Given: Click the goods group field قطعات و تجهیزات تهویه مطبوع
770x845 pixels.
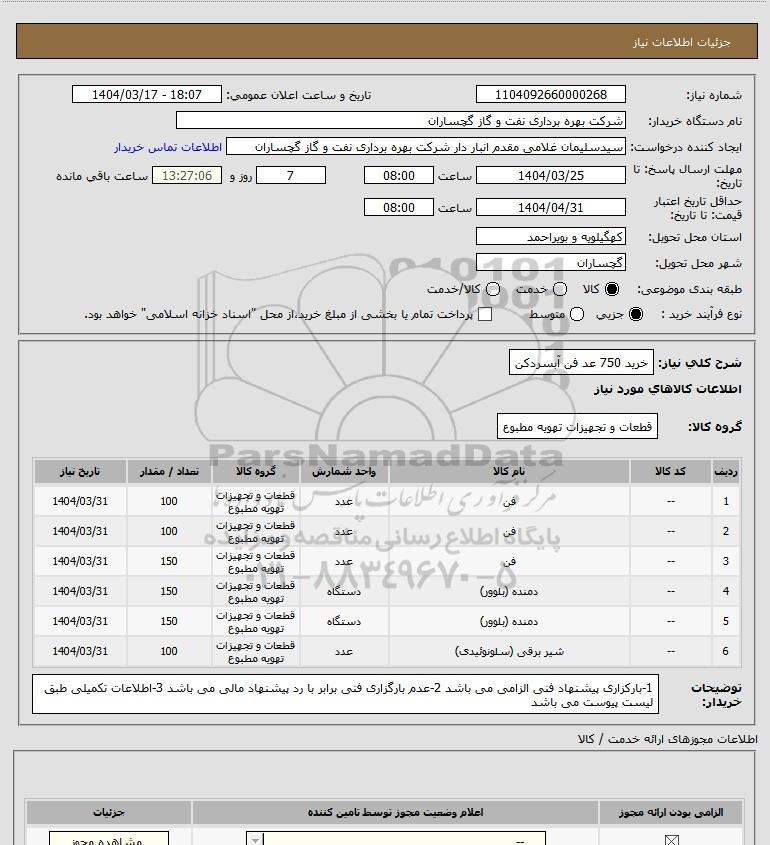Looking at the screenshot, I should coord(577,426).
